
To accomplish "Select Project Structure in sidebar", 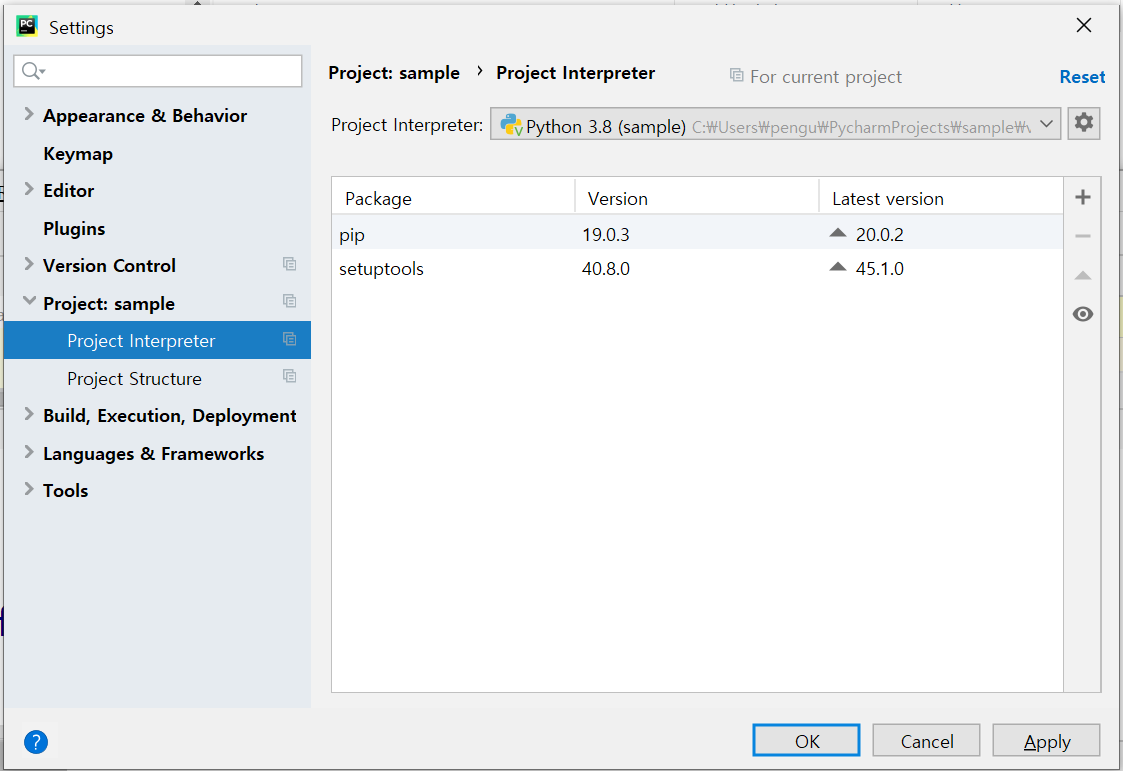I will tap(134, 379).
